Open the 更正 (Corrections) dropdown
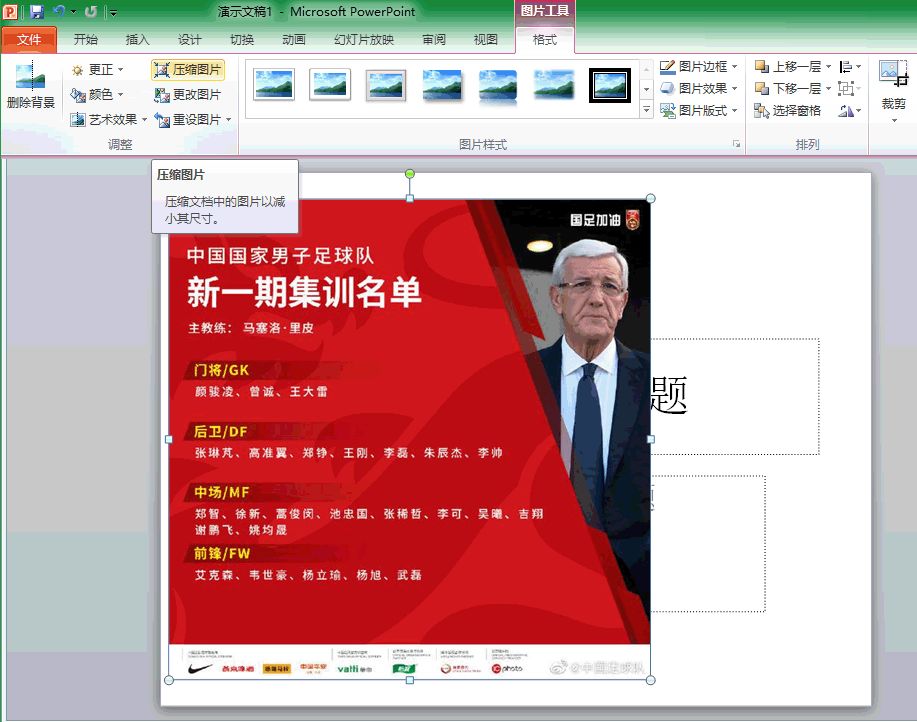The height and width of the screenshot is (722, 917). [97, 67]
